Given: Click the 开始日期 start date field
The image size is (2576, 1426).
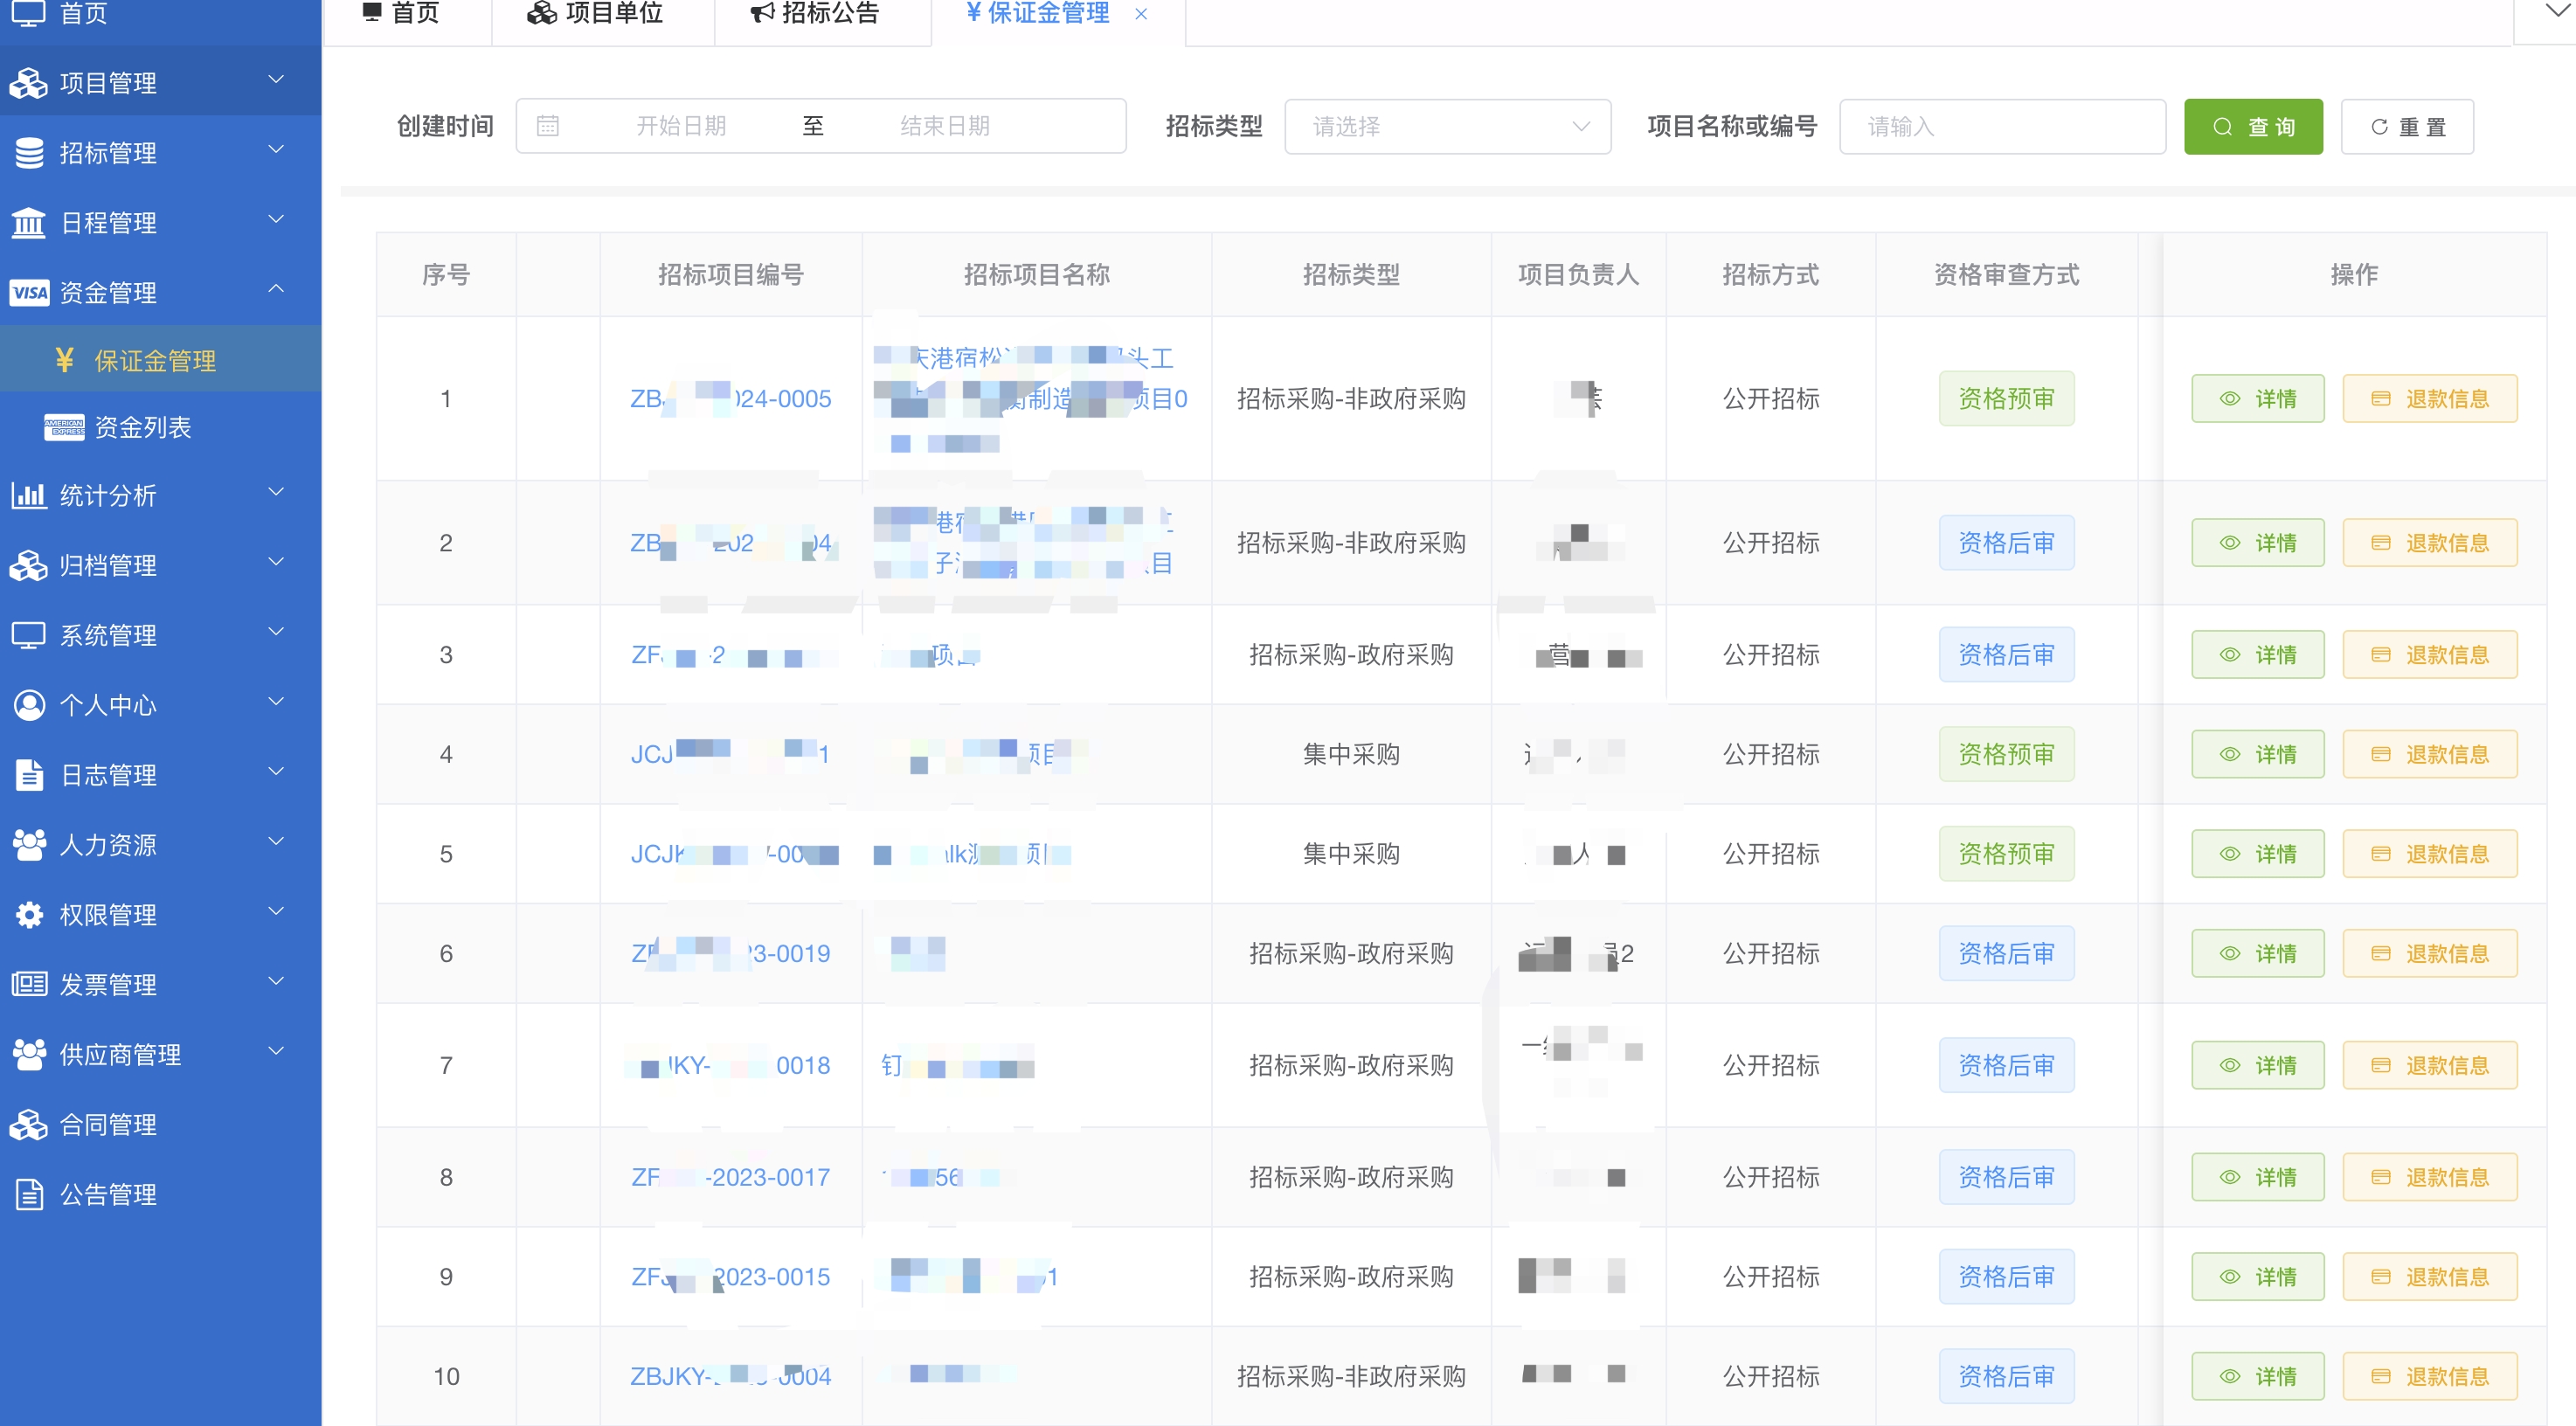Looking at the screenshot, I should click(681, 126).
